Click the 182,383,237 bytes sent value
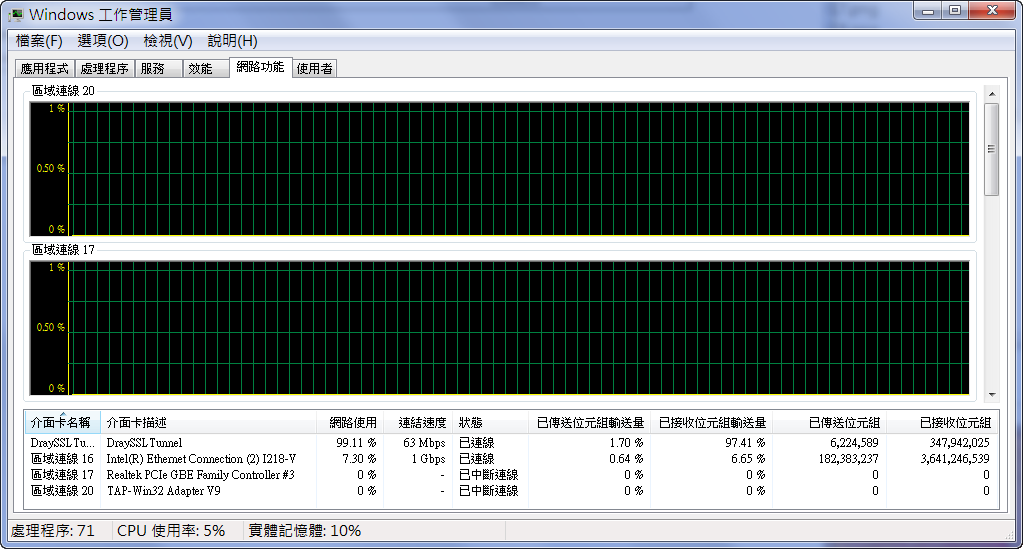The height and width of the screenshot is (549, 1023). point(848,459)
